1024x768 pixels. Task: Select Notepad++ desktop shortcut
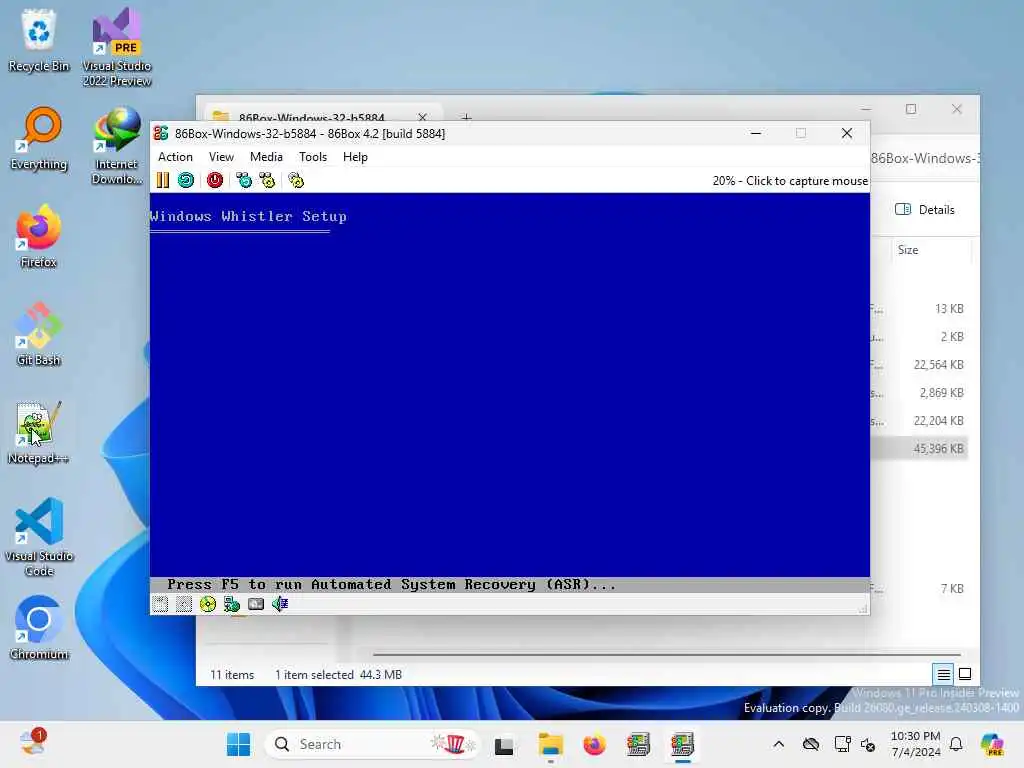click(x=39, y=432)
